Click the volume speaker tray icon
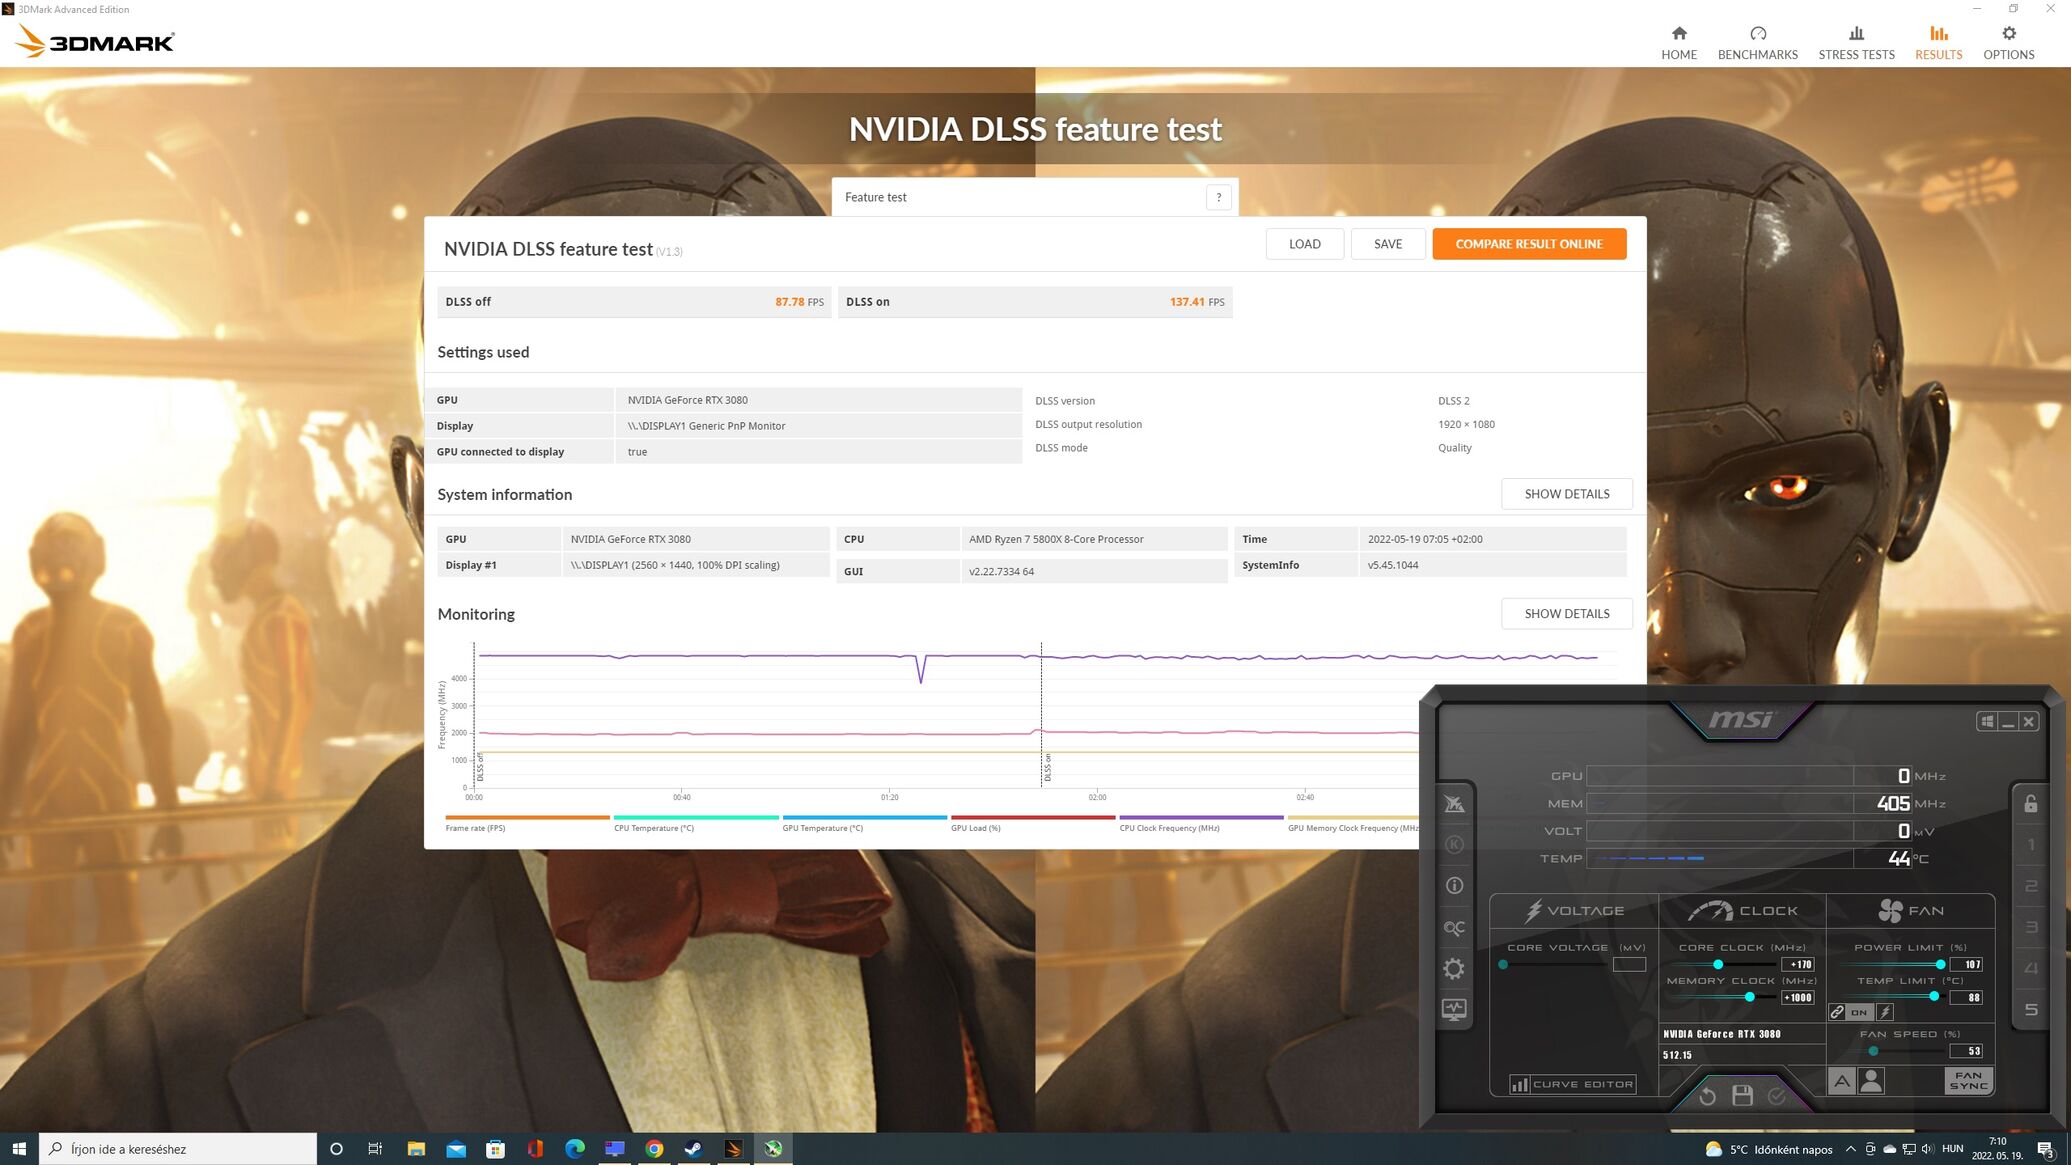The width and height of the screenshot is (2071, 1165). pyautogui.click(x=1927, y=1149)
